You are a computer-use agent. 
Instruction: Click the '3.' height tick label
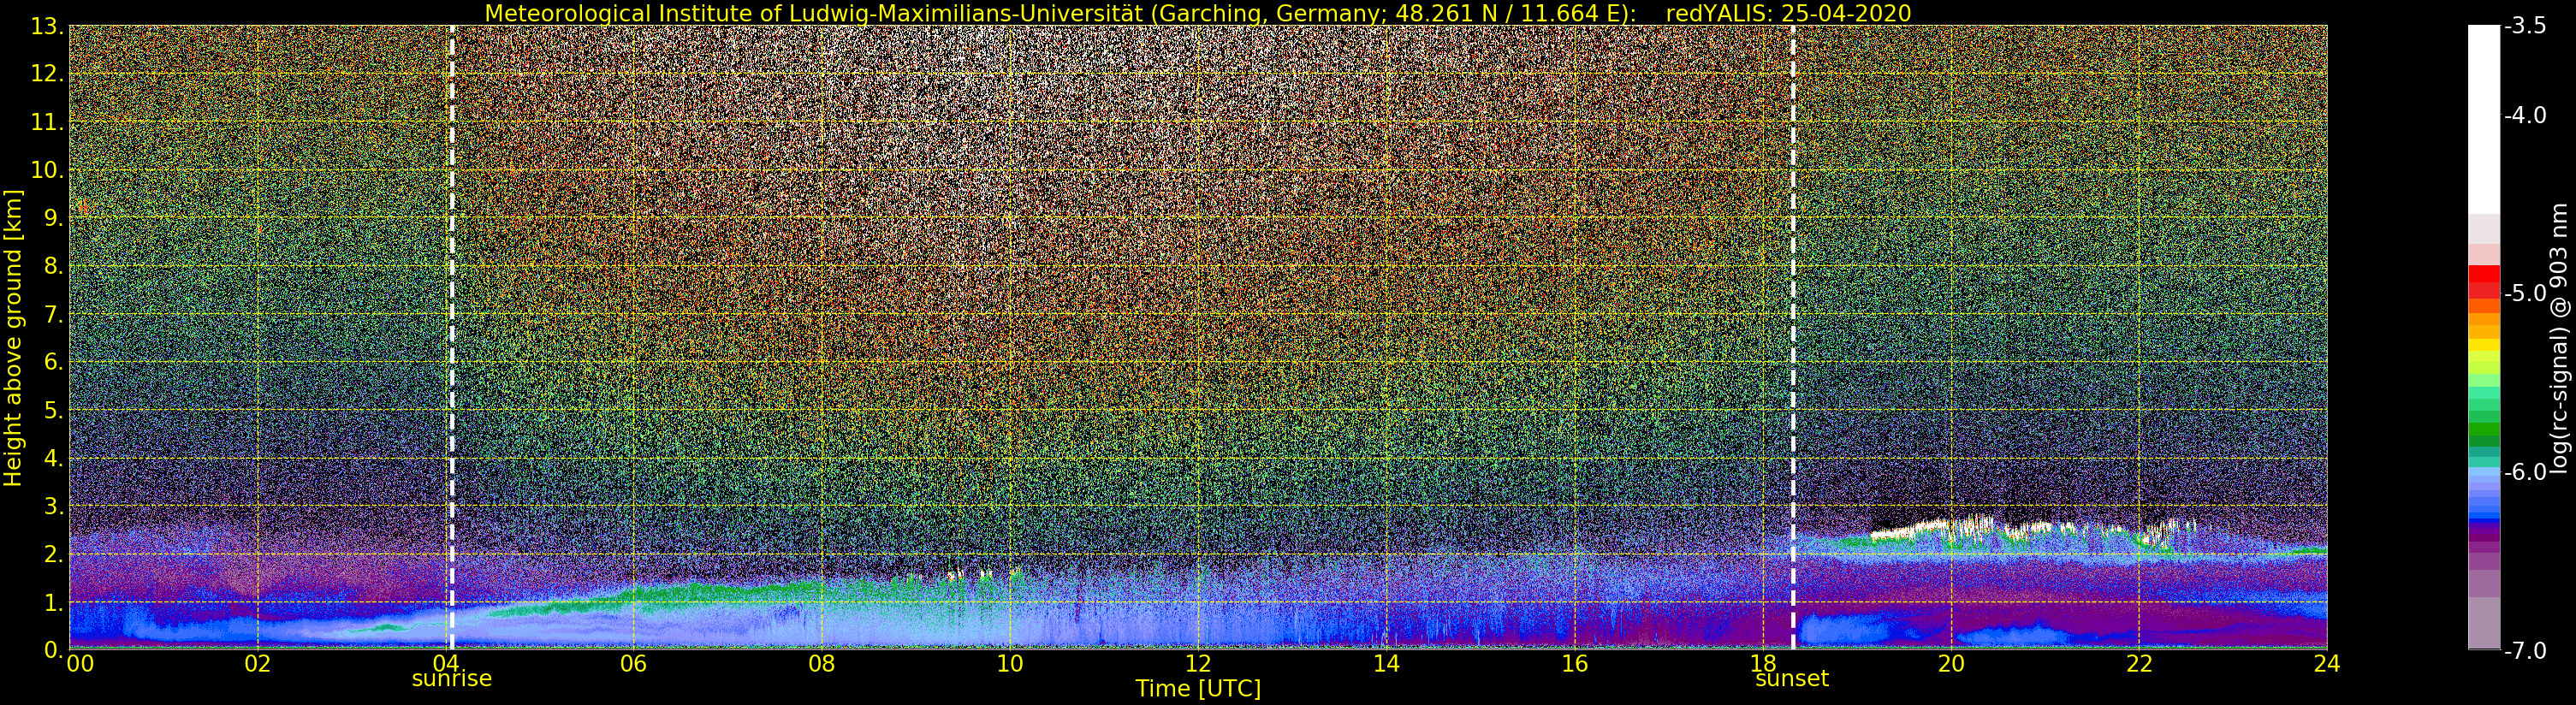[54, 506]
